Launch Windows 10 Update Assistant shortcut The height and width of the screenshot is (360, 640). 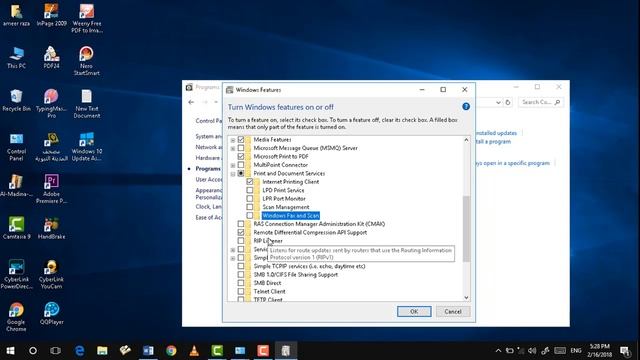[x=87, y=147]
